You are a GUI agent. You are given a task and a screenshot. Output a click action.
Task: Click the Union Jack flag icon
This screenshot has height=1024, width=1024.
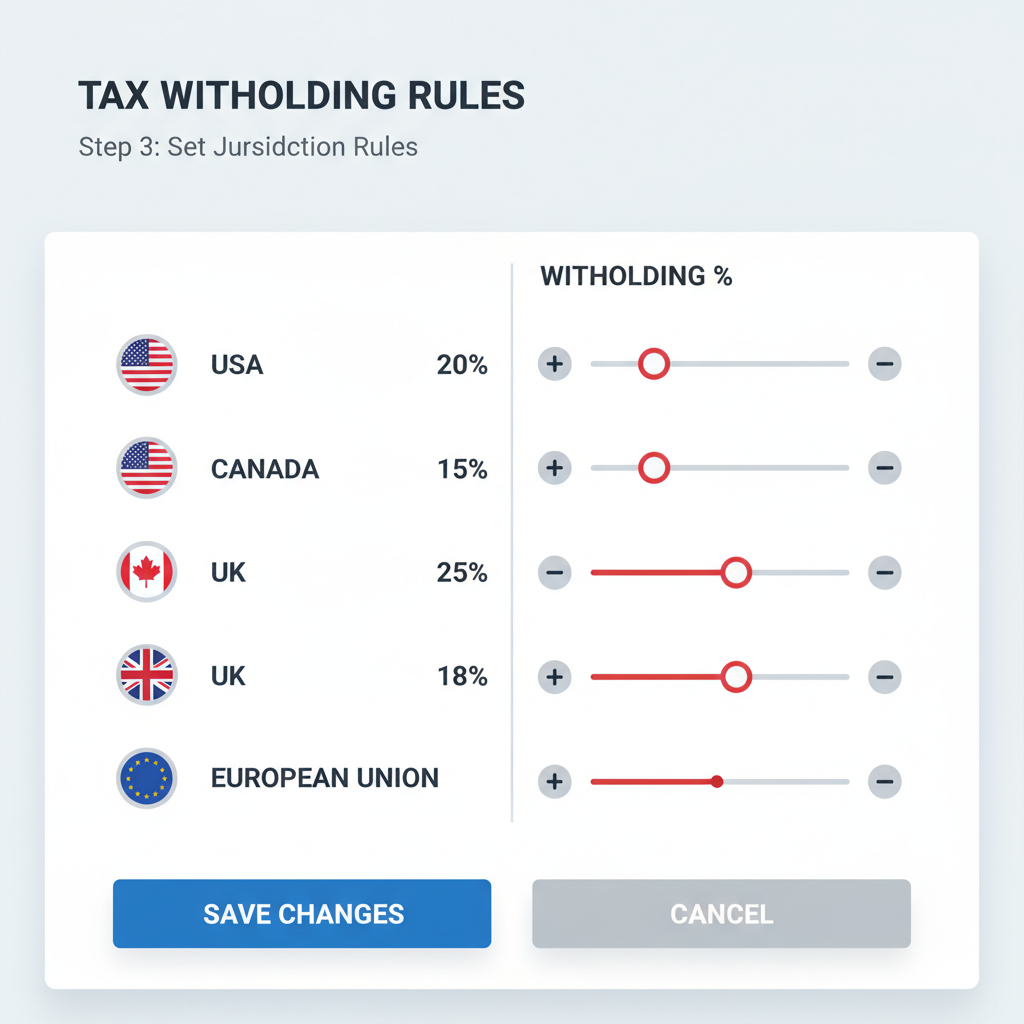[146, 676]
